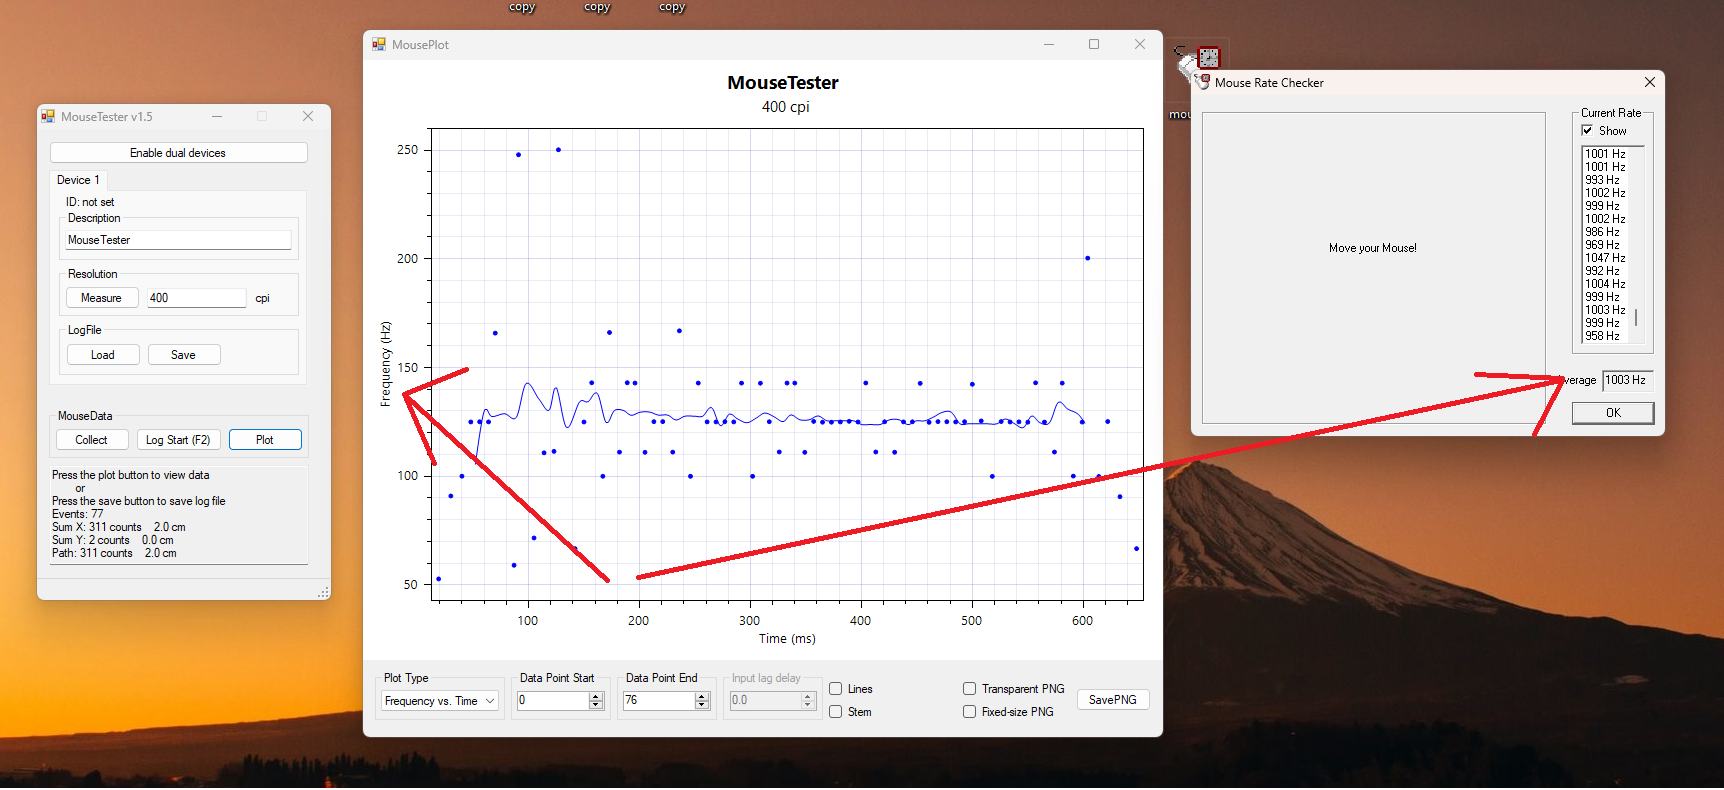Switch to the Device 1 tab
This screenshot has width=1724, height=790.
pyautogui.click(x=78, y=180)
